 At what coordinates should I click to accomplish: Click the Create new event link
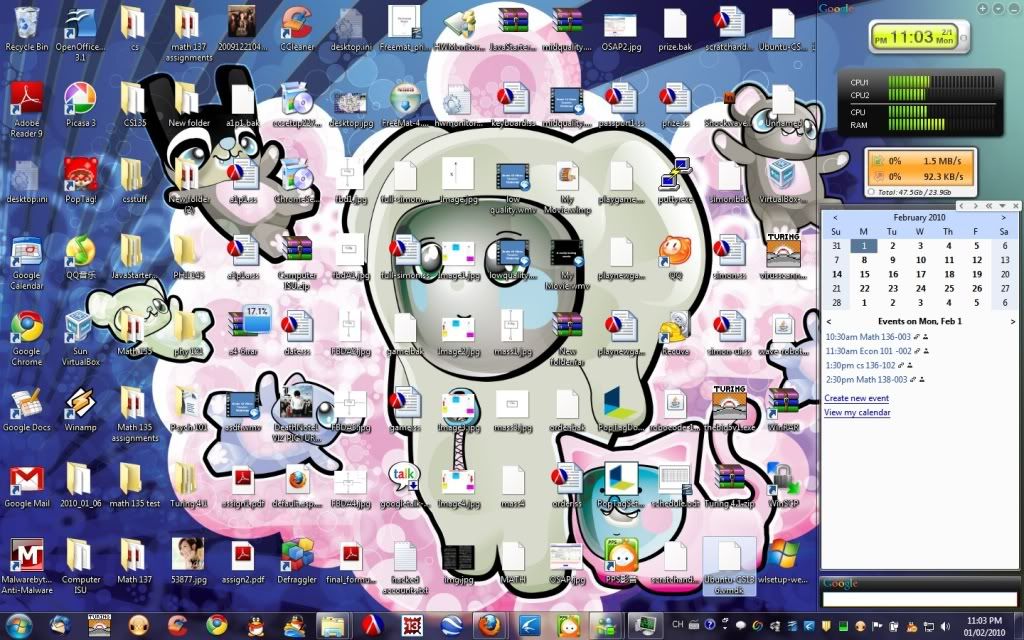coord(856,398)
